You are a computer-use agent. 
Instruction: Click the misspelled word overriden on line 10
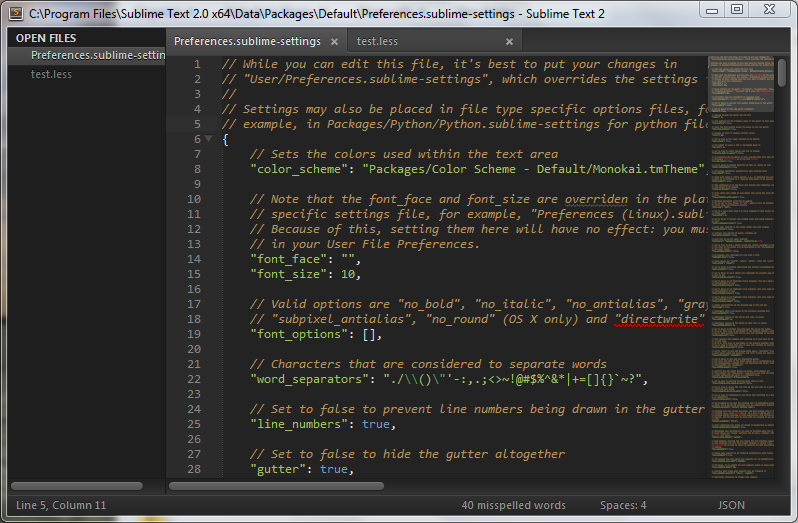click(596, 199)
